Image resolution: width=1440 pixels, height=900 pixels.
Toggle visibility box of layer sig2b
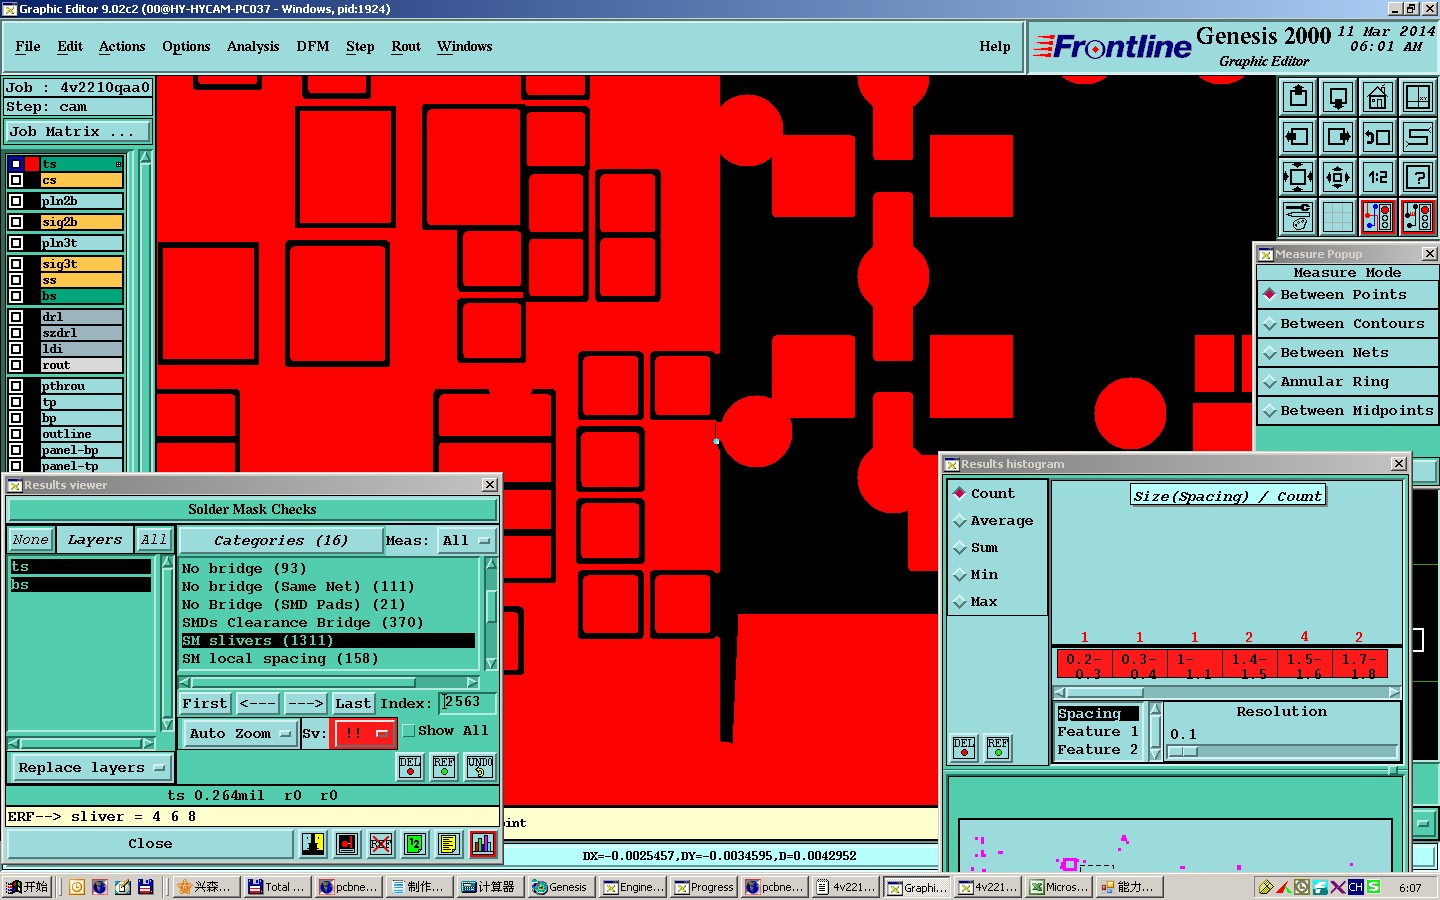(x=16, y=222)
